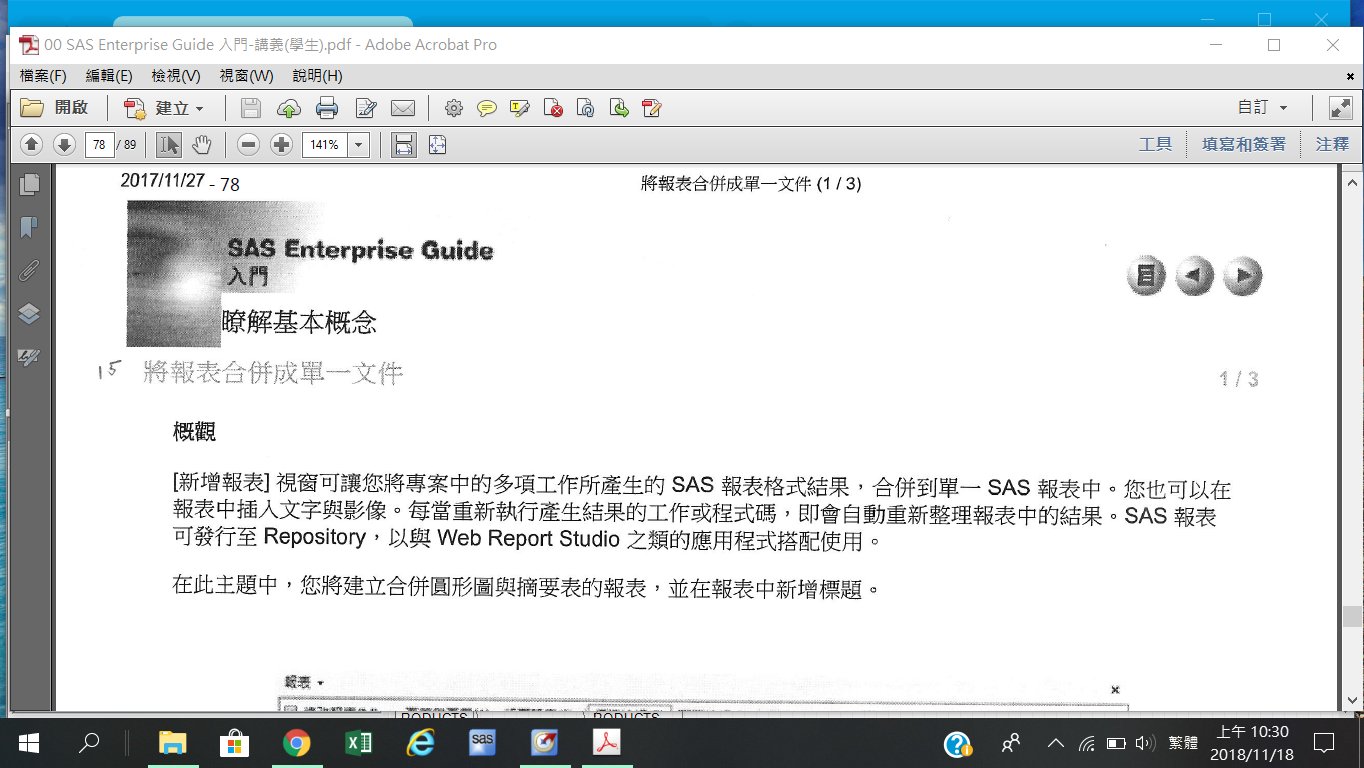Open signatures side panel icon

point(29,357)
